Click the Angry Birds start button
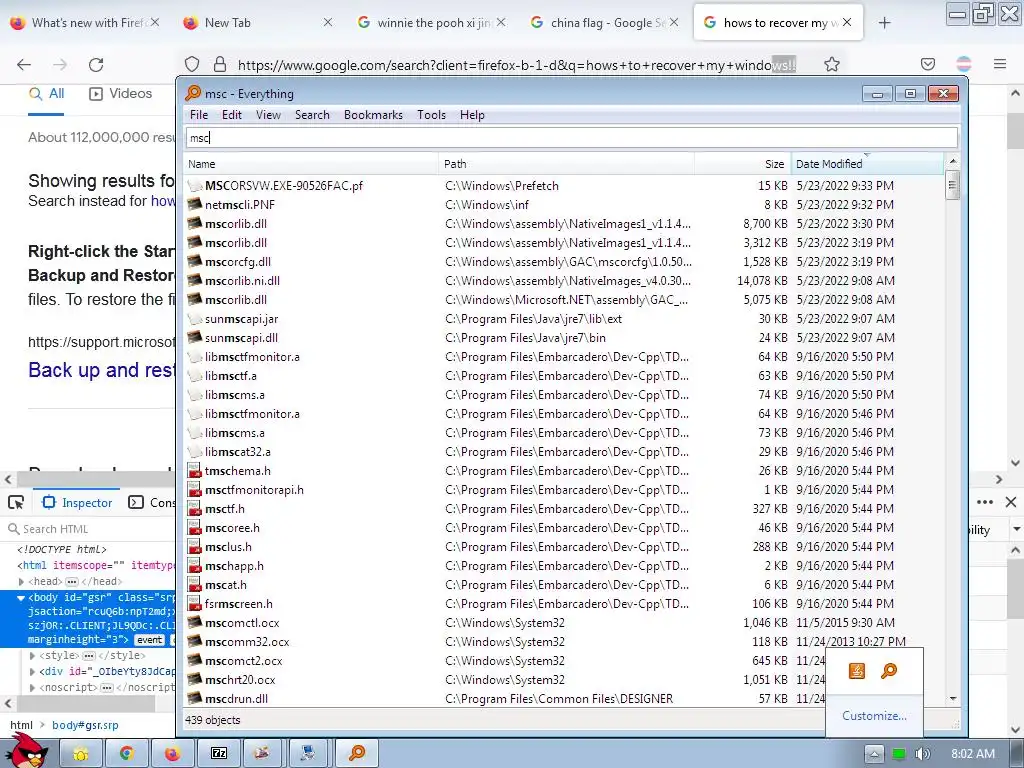 (x=28, y=751)
